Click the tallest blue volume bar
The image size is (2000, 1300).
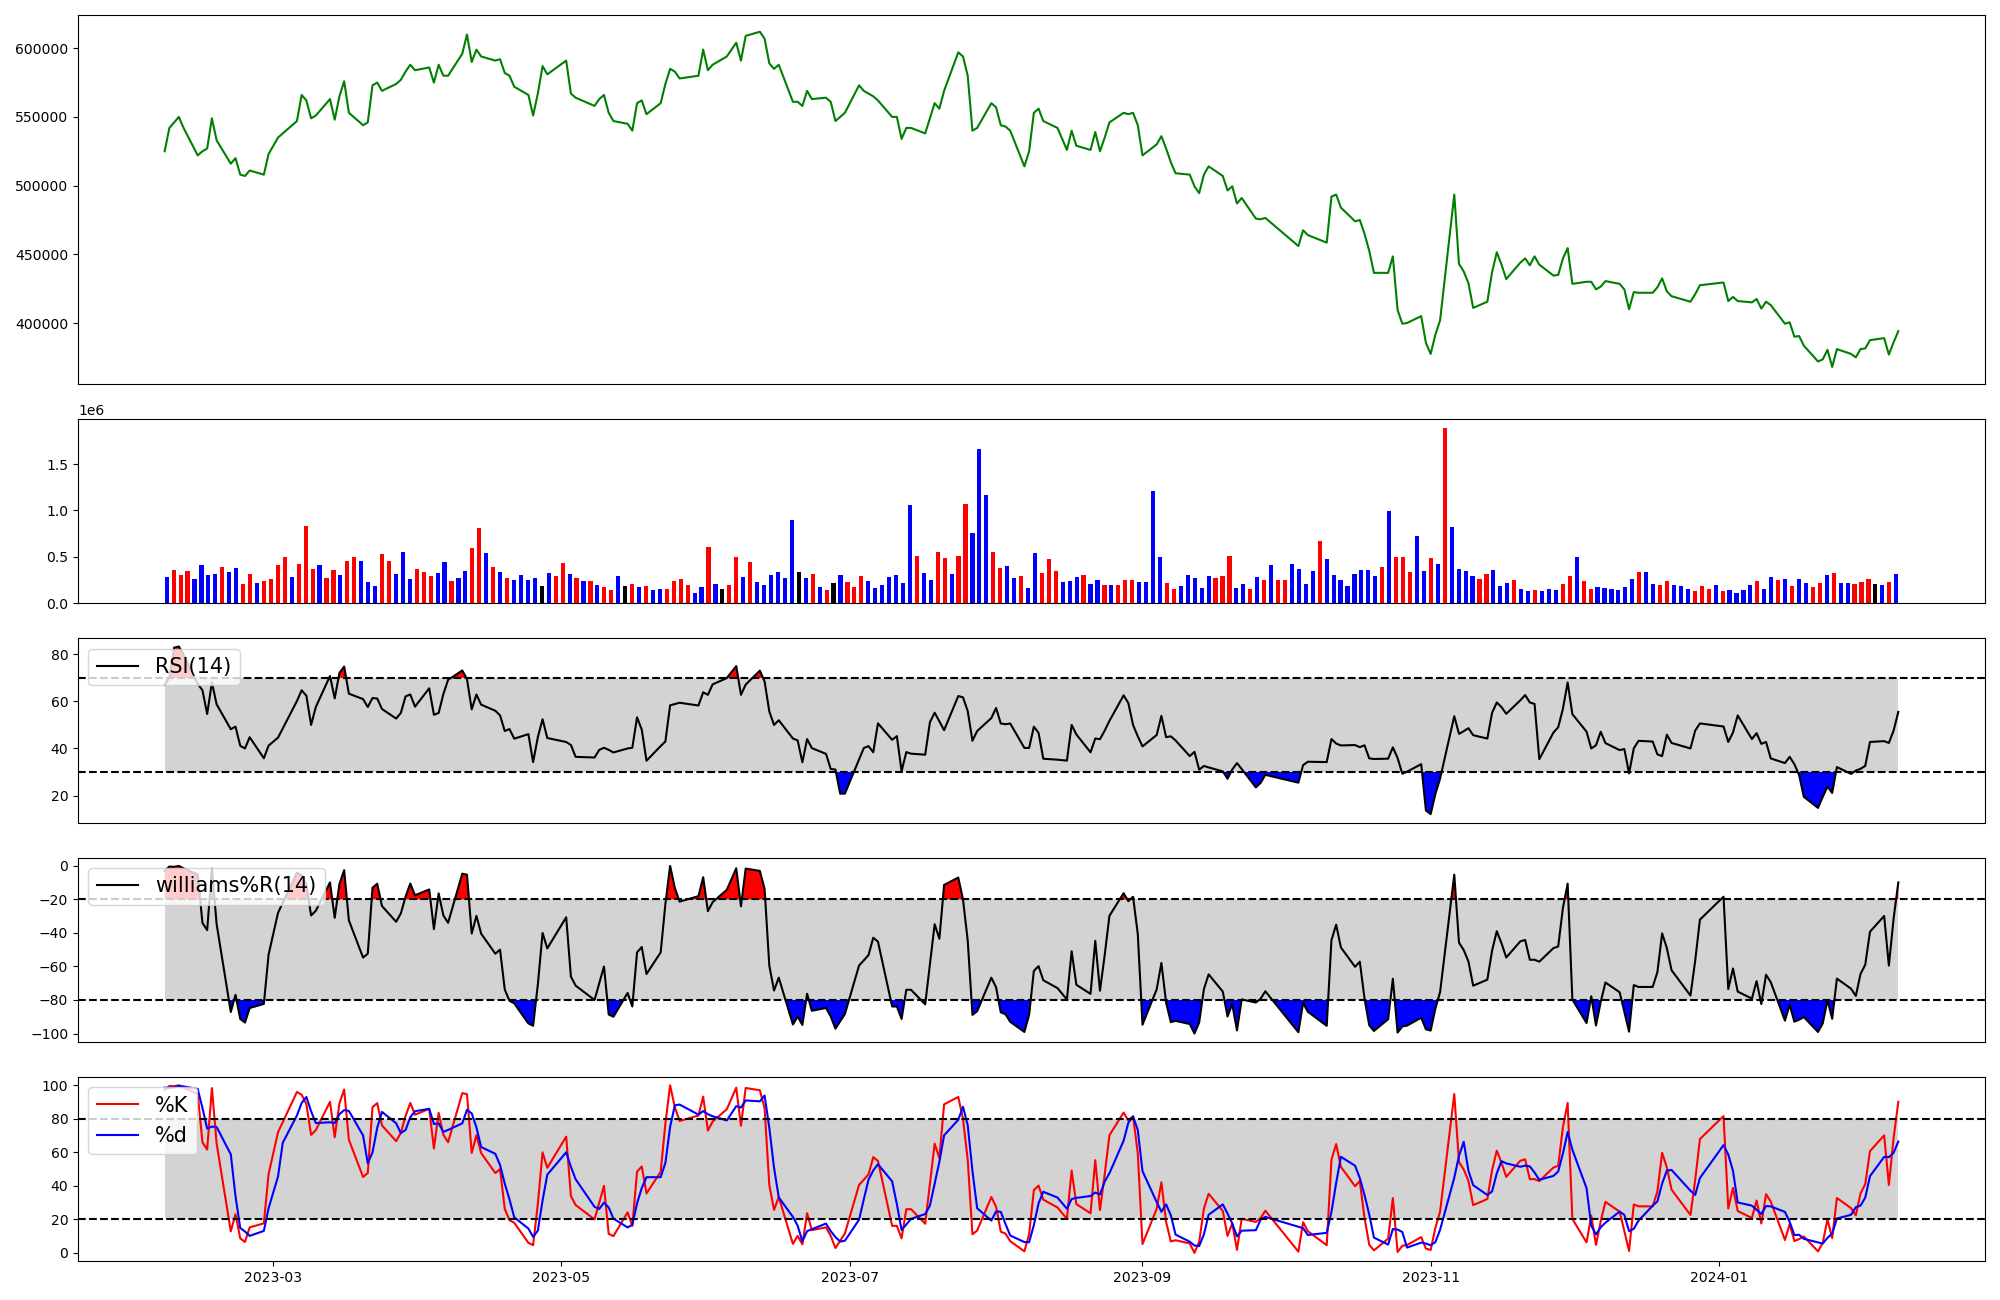tap(979, 525)
